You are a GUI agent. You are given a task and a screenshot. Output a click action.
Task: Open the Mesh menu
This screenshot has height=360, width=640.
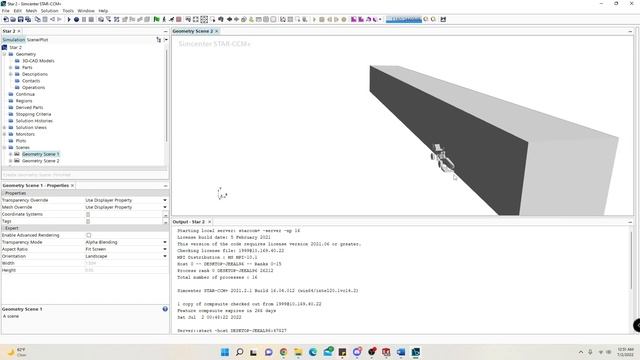(31, 11)
